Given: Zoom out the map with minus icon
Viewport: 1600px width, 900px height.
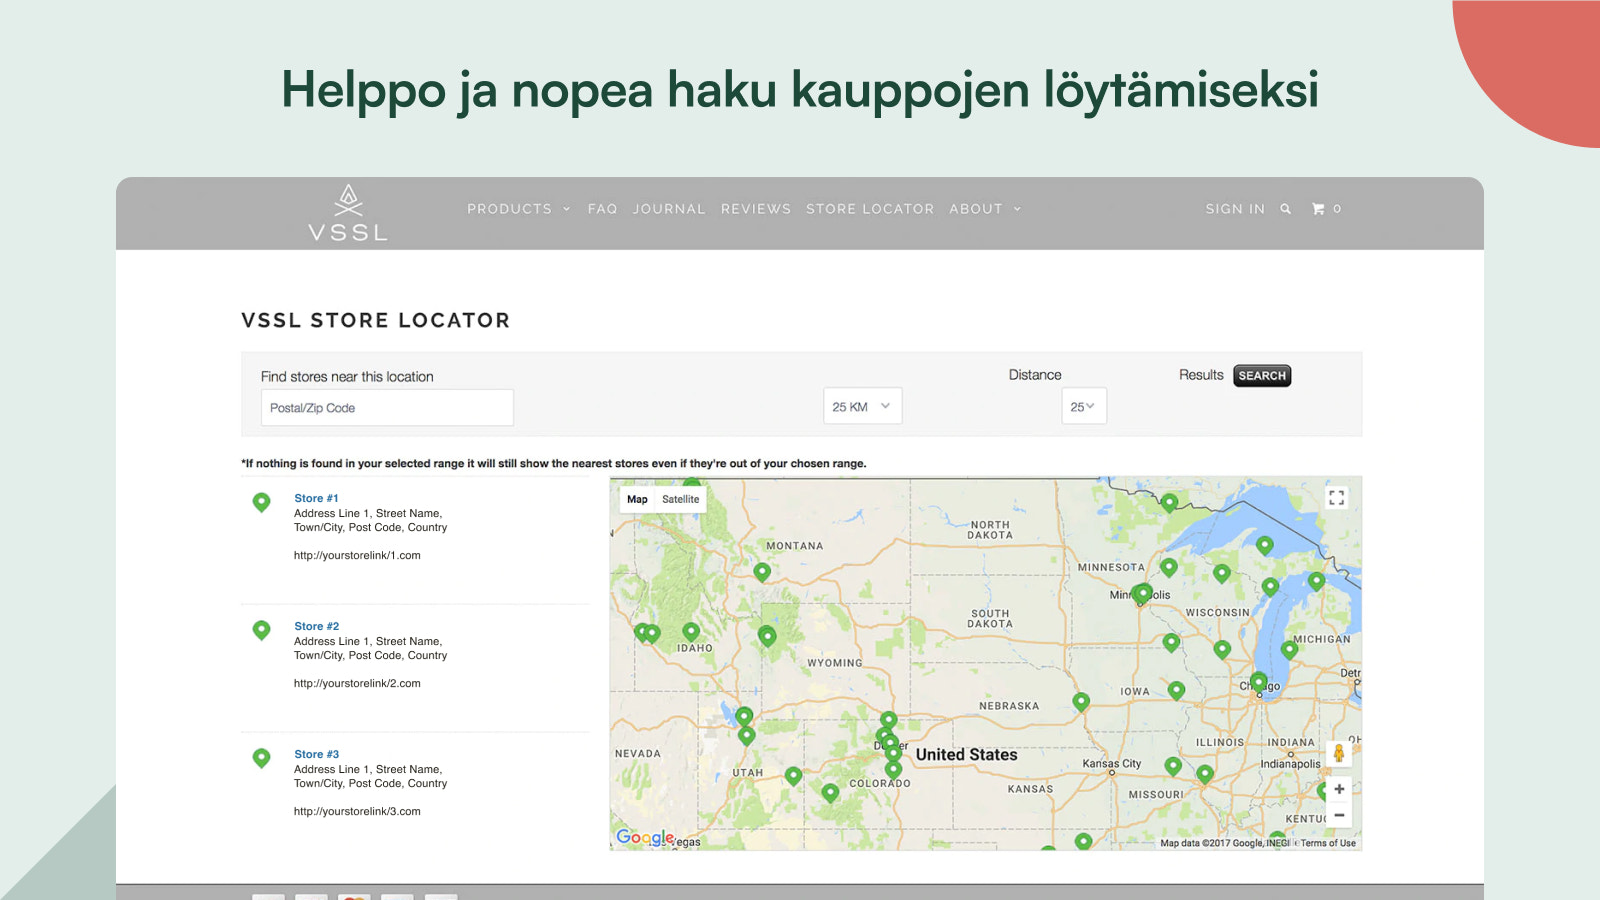Looking at the screenshot, I should pos(1339,815).
